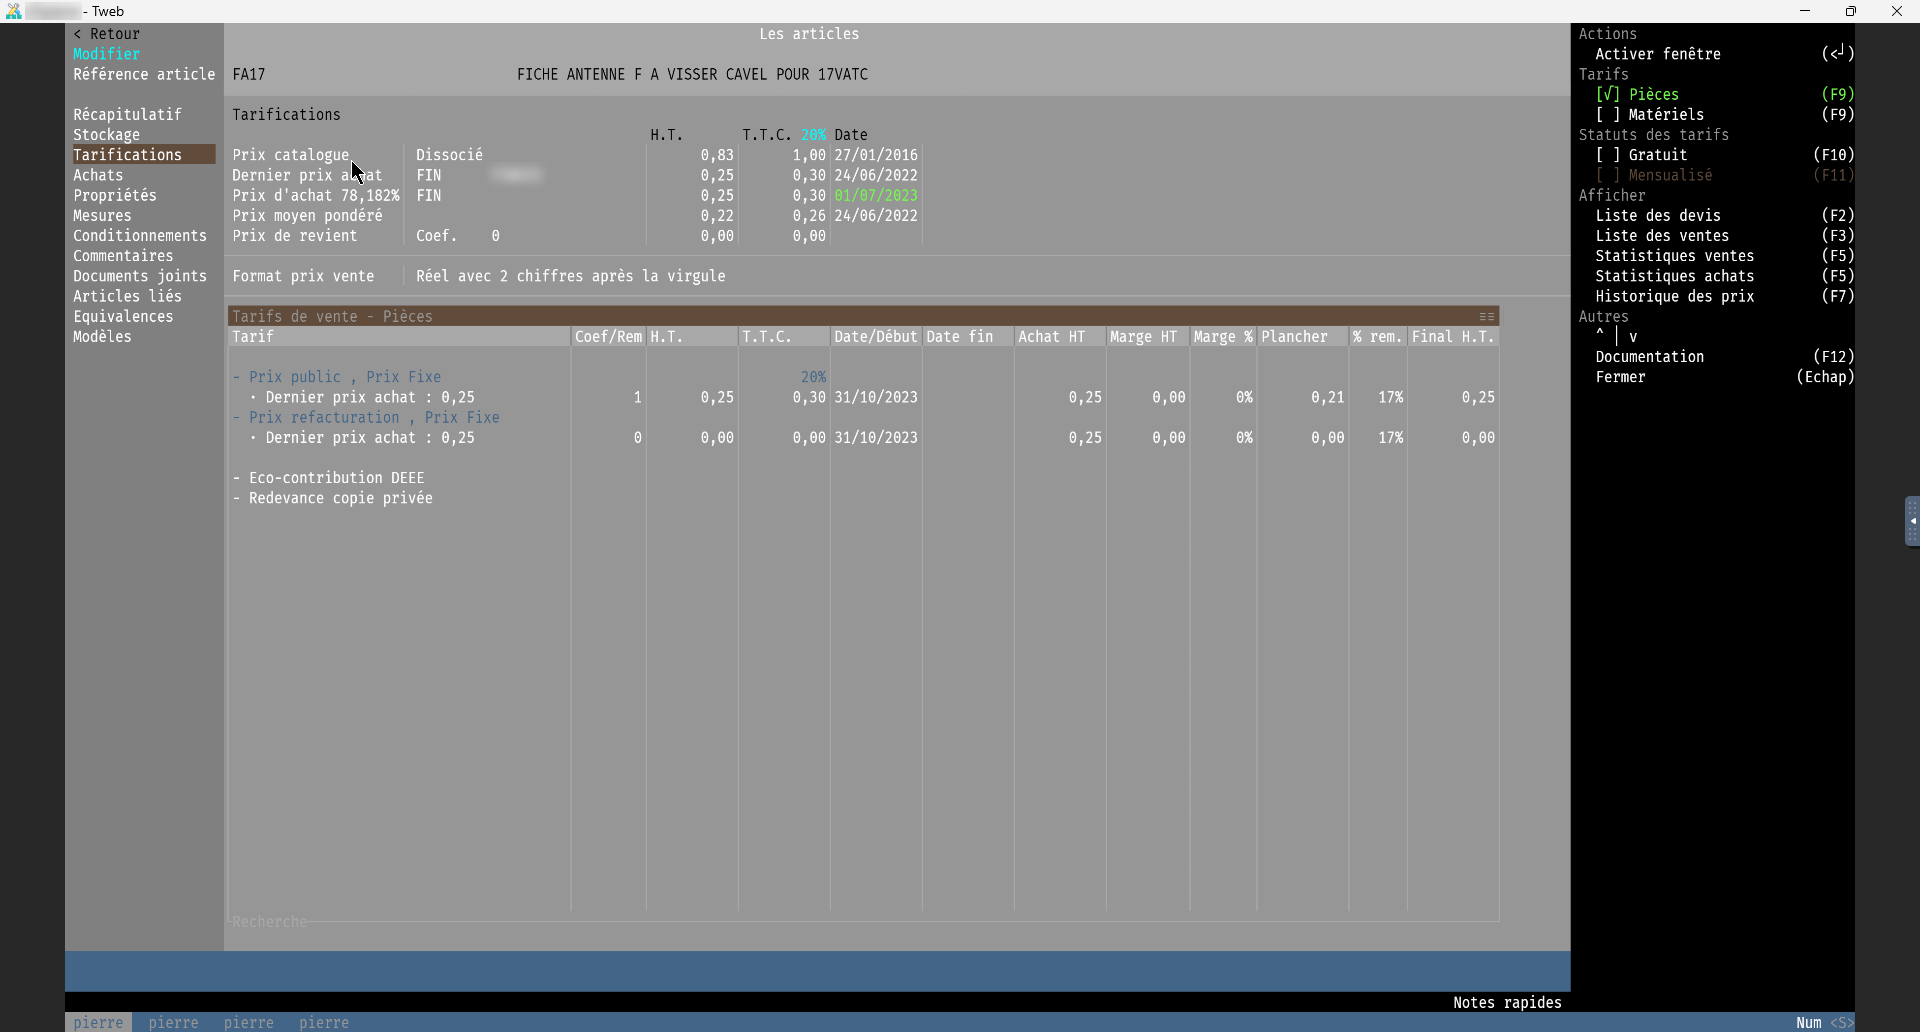Collapse the Prix public, Prix Fixe group
Viewport: 1920px width, 1032px height.
tap(237, 378)
